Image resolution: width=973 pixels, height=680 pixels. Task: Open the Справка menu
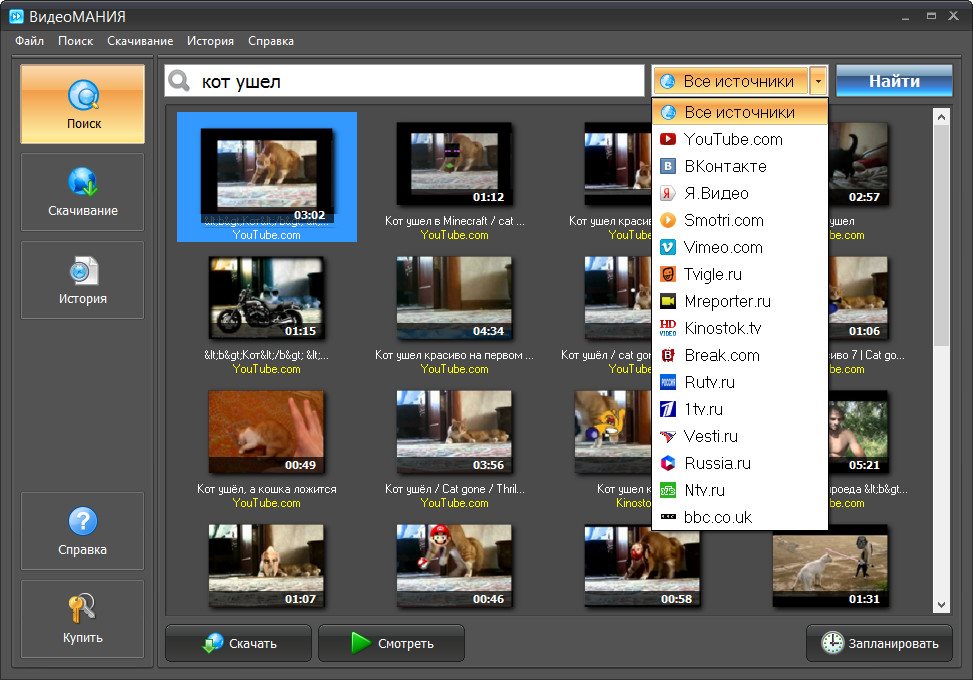click(271, 41)
